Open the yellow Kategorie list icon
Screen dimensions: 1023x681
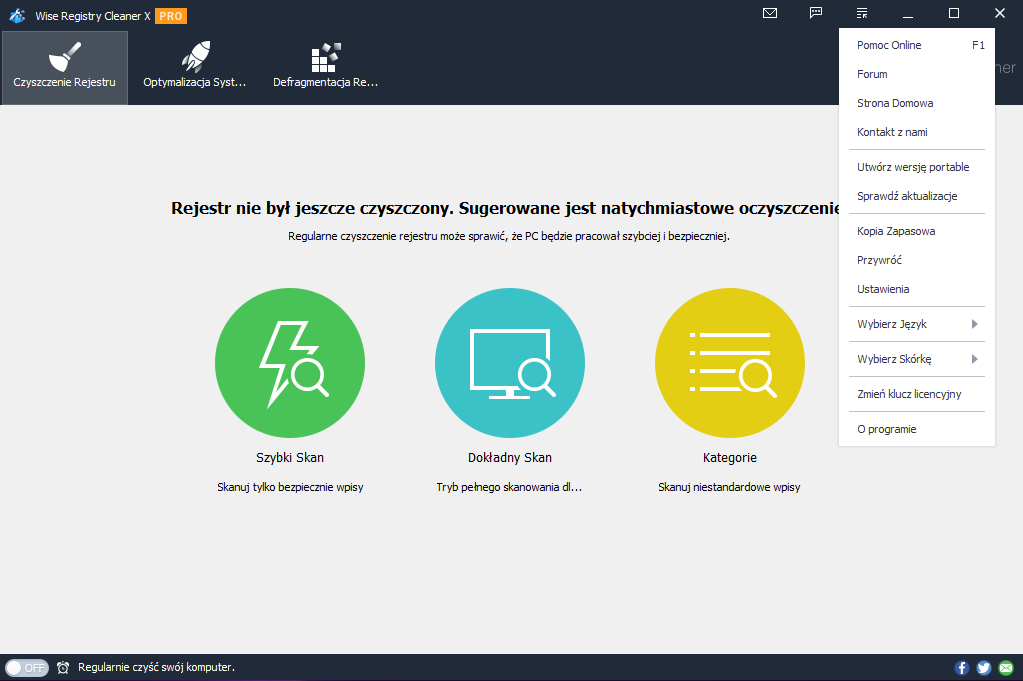click(x=729, y=363)
